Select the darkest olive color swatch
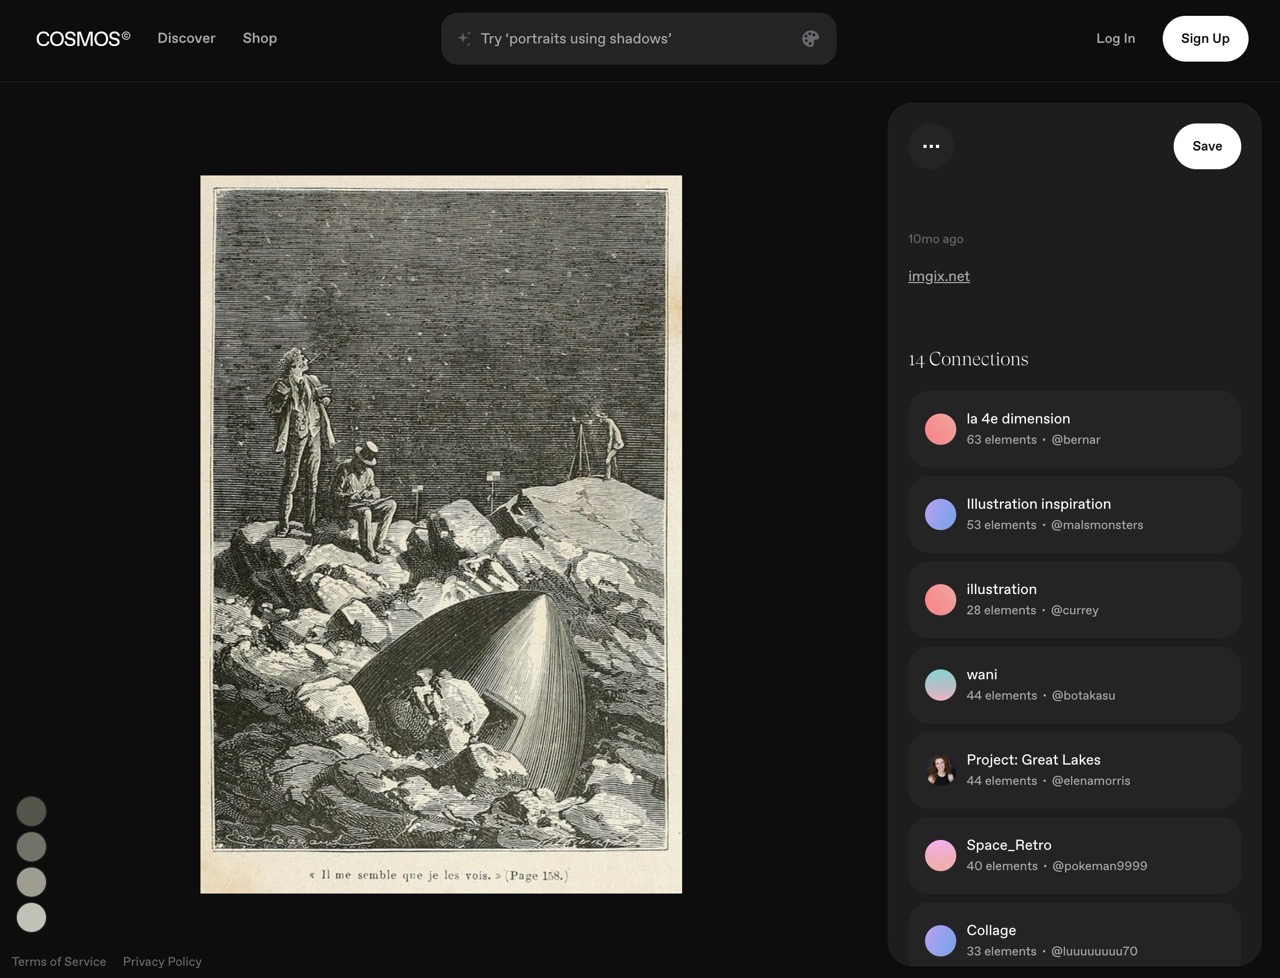The height and width of the screenshot is (978, 1280). click(31, 811)
